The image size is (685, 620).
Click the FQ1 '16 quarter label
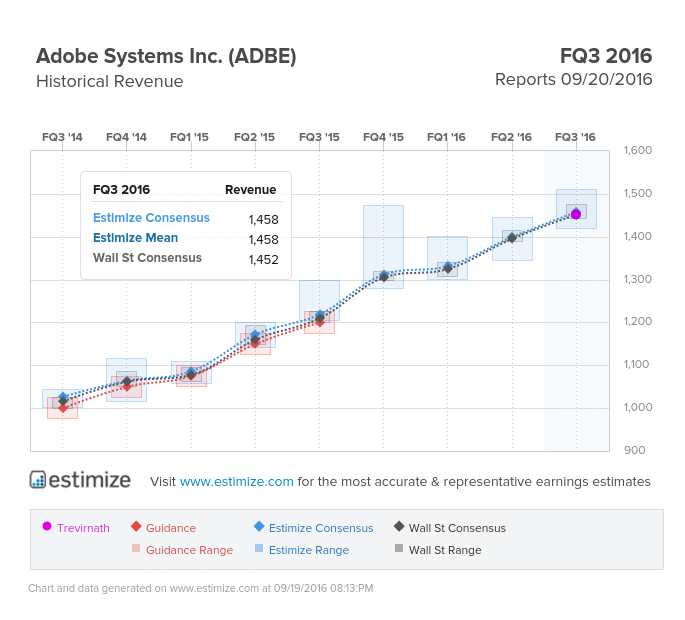(446, 137)
